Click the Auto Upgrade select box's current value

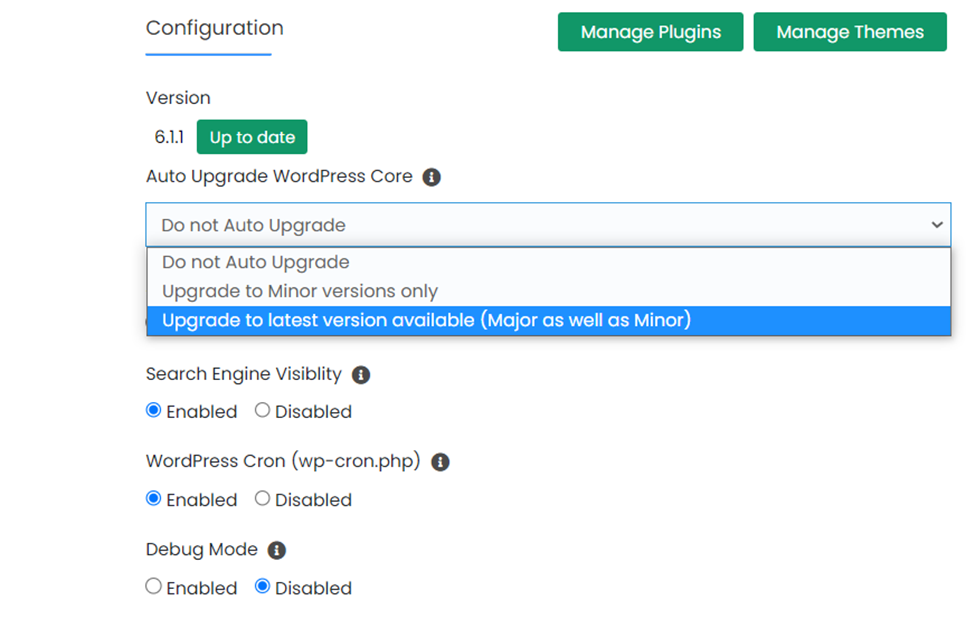254,225
